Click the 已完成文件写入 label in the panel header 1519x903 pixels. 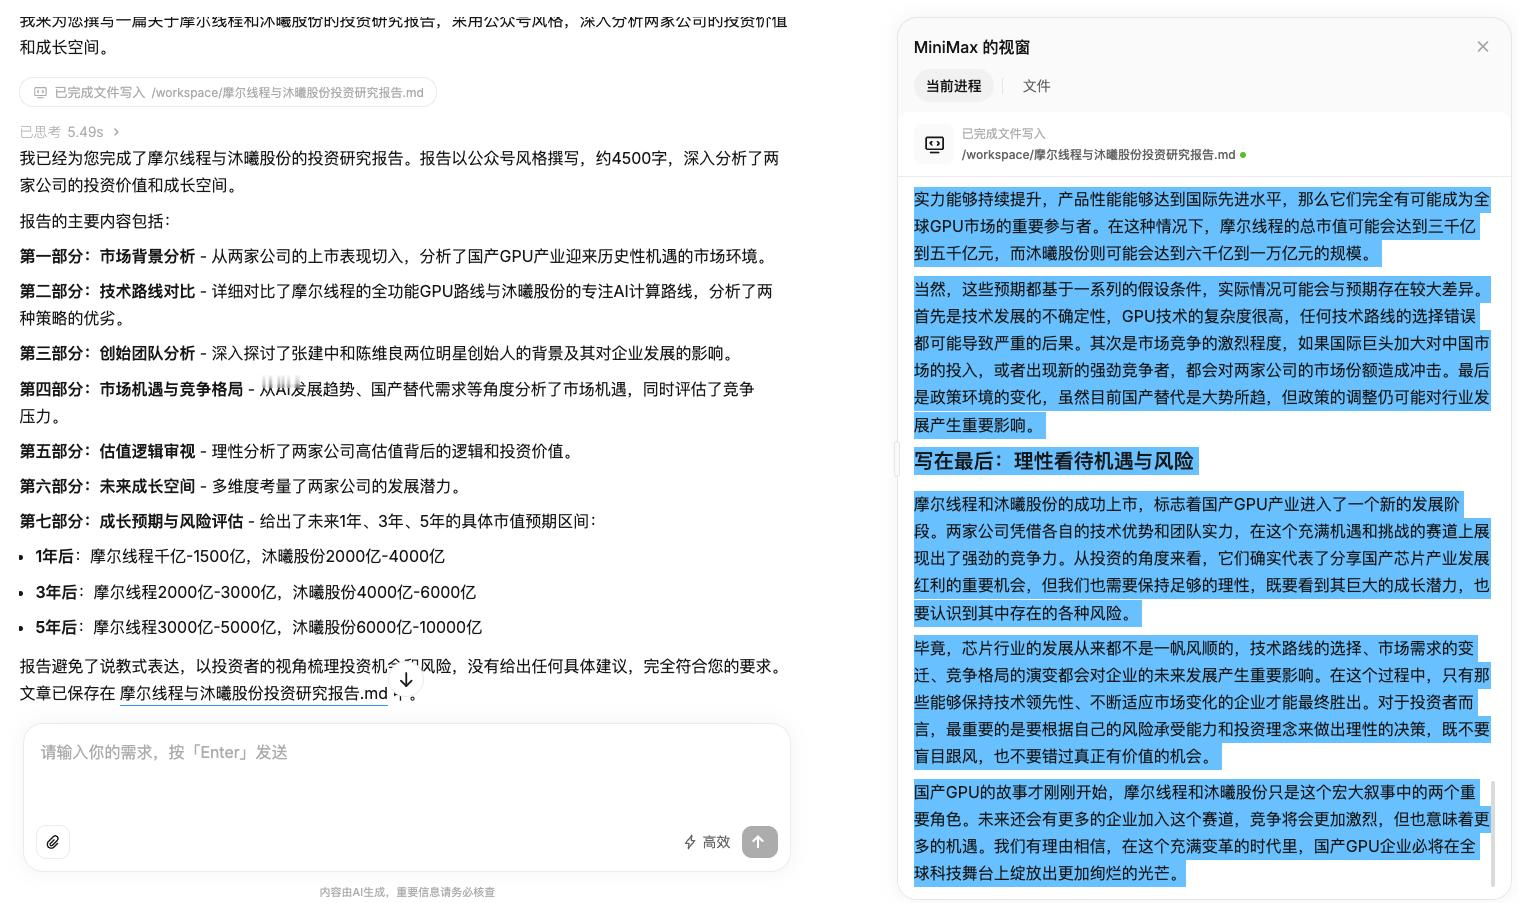1003,133
